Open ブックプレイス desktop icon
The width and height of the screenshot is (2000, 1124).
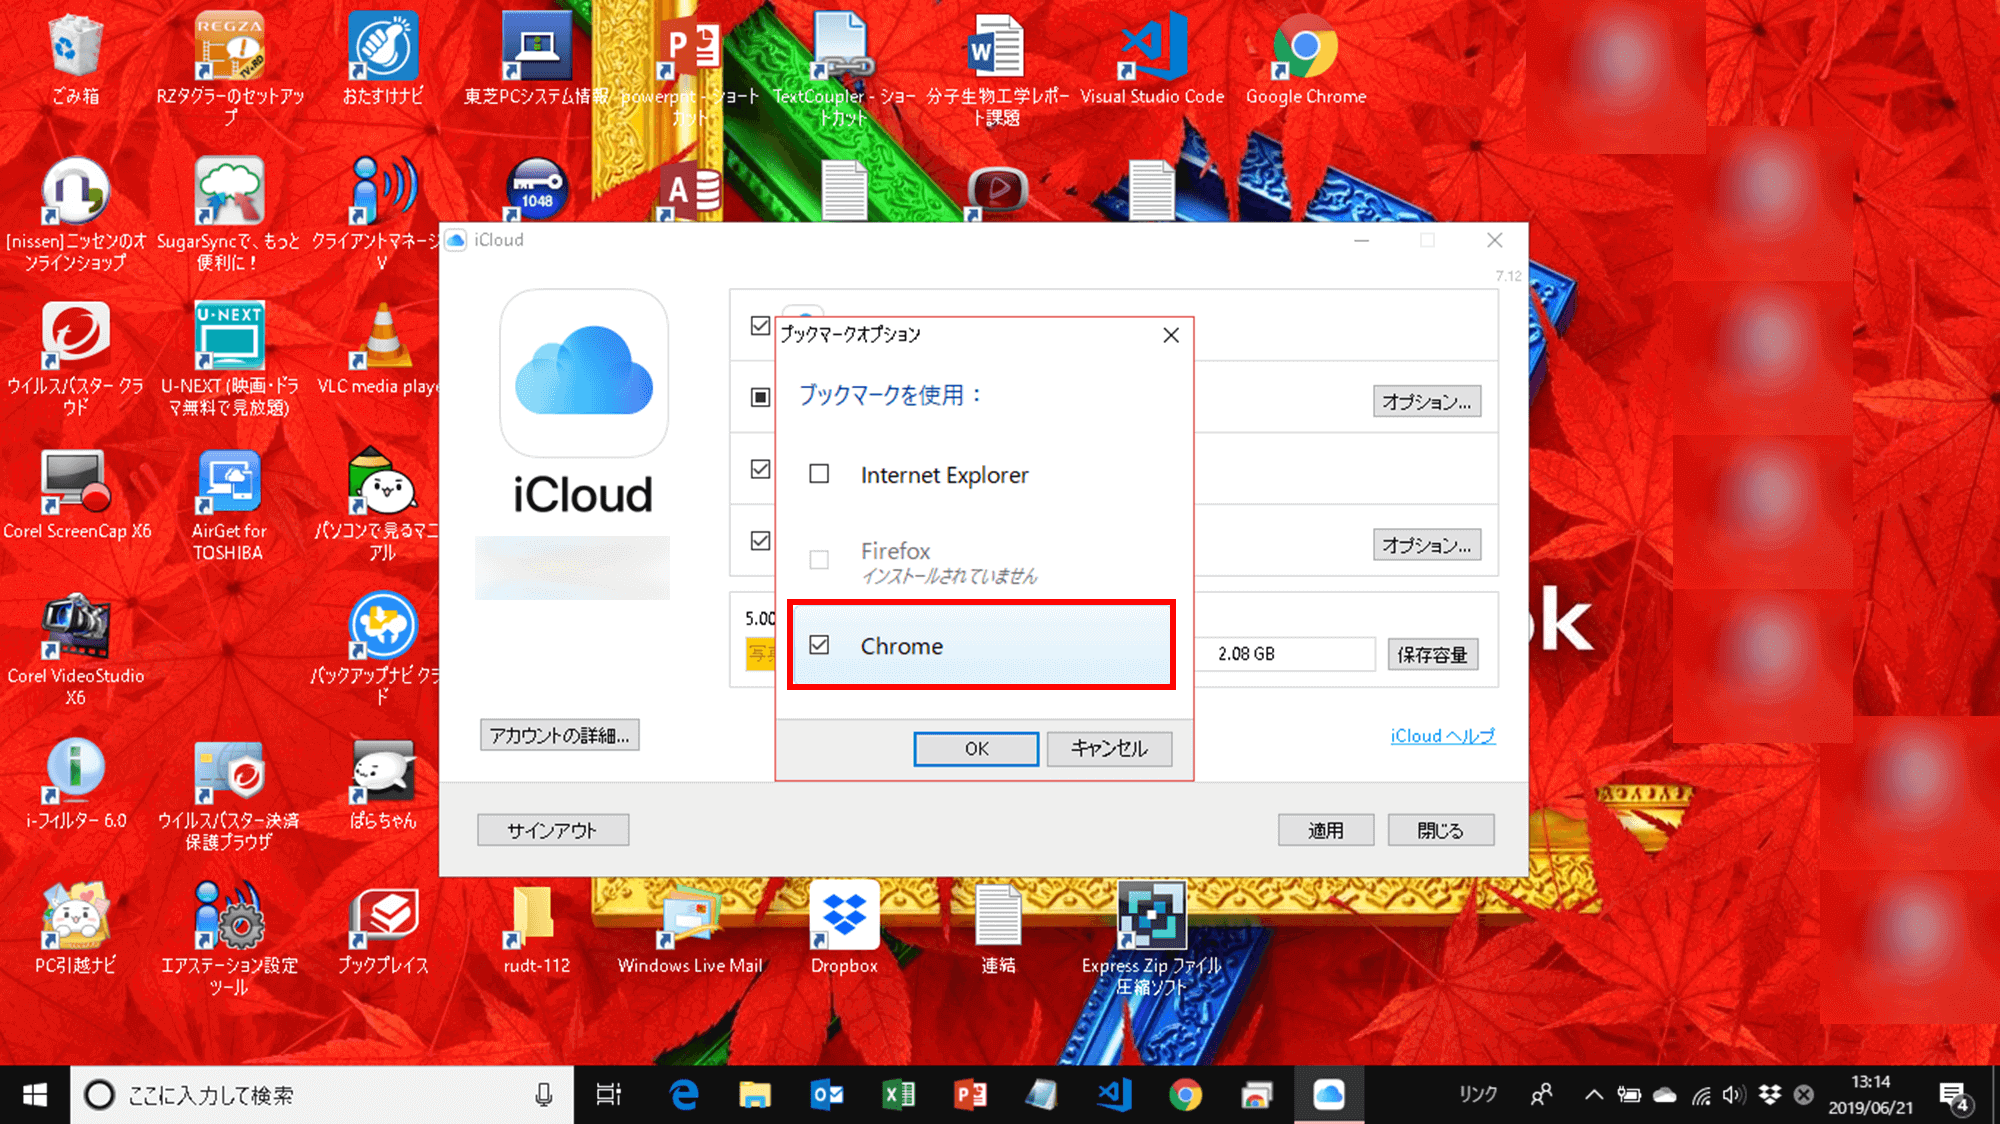tap(383, 930)
